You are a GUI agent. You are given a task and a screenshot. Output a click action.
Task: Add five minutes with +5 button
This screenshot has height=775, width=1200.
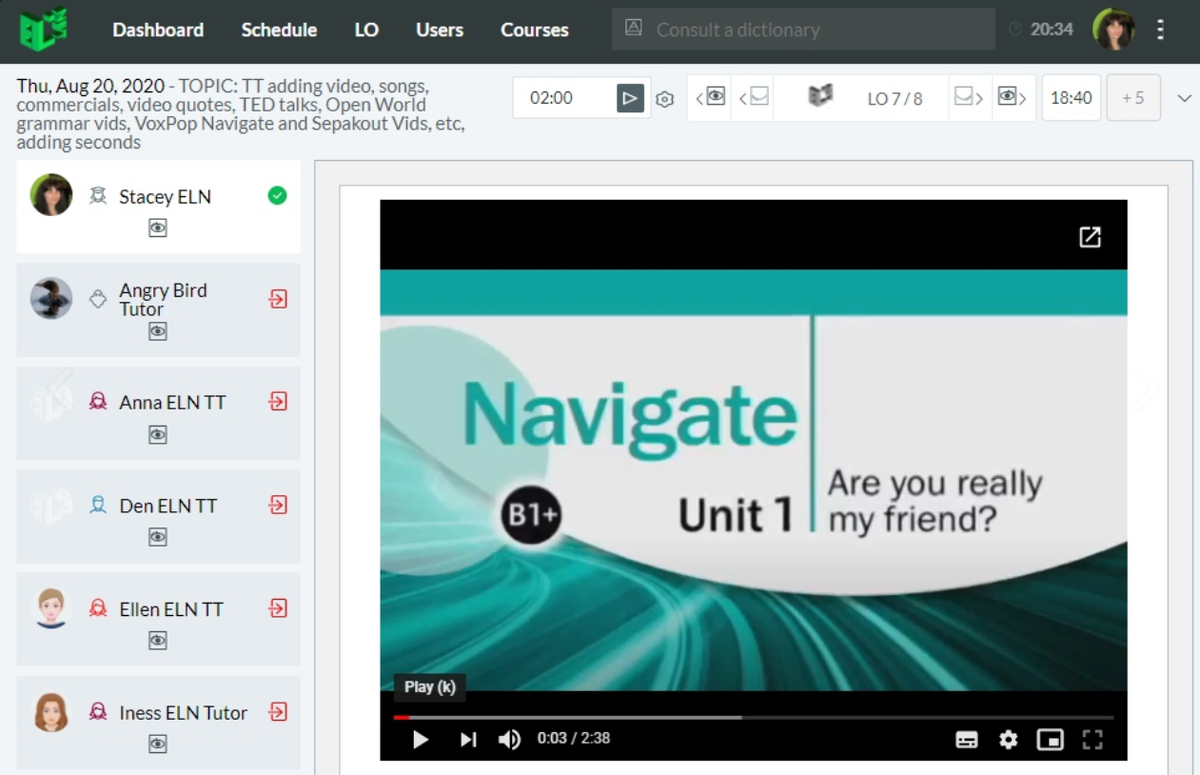[1133, 98]
